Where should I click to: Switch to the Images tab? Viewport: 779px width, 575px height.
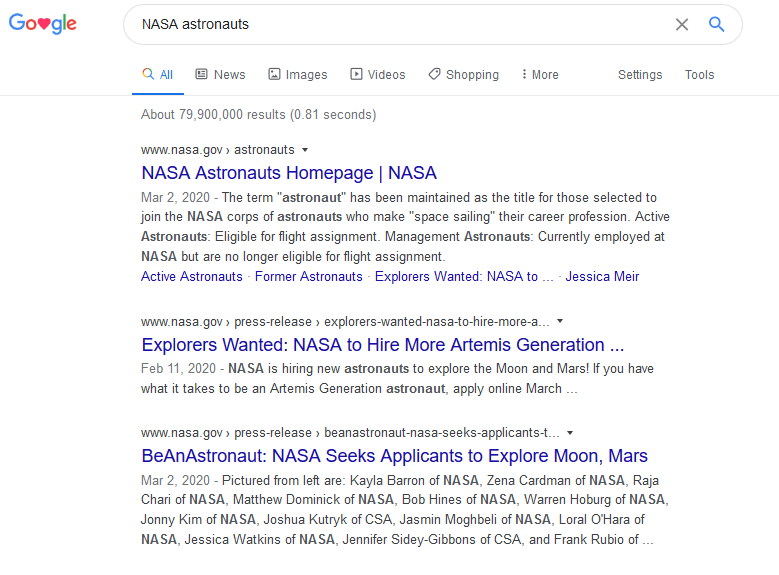coord(298,75)
